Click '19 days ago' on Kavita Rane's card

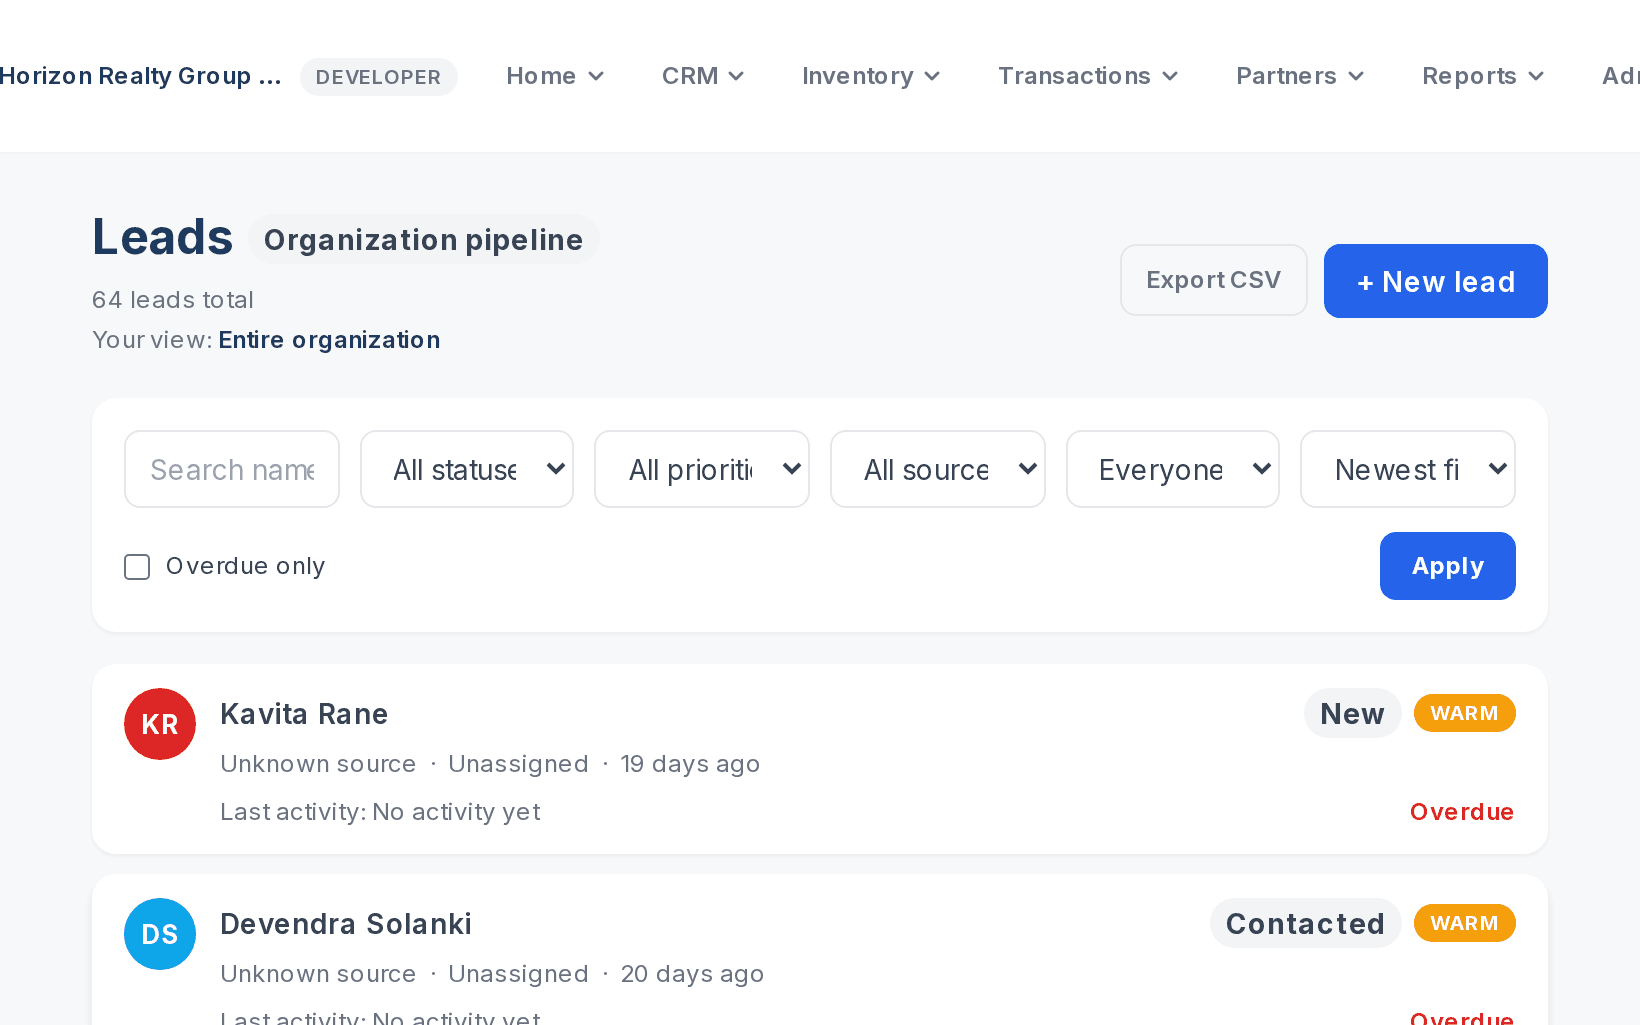pyautogui.click(x=690, y=764)
